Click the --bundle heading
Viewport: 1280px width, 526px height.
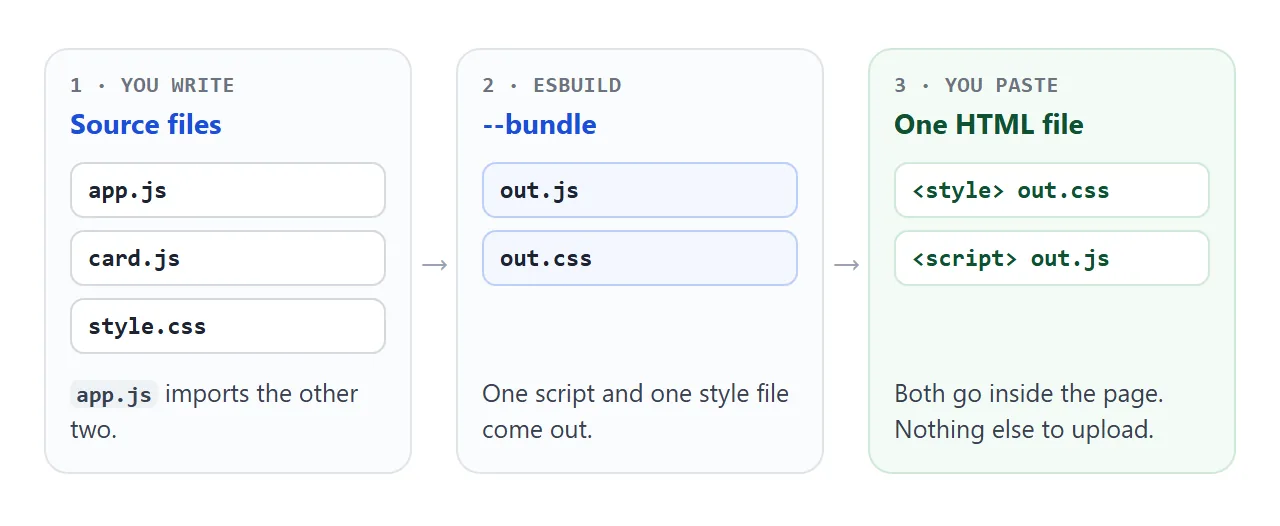539,125
